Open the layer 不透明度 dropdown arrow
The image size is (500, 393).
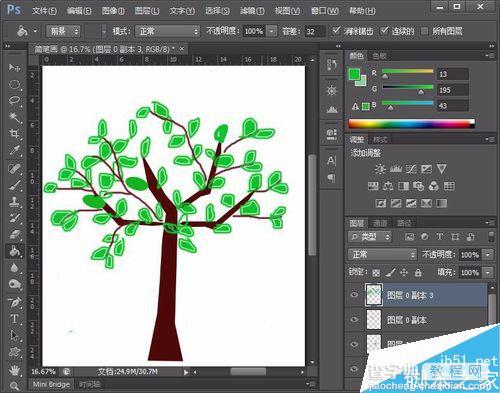[x=488, y=255]
